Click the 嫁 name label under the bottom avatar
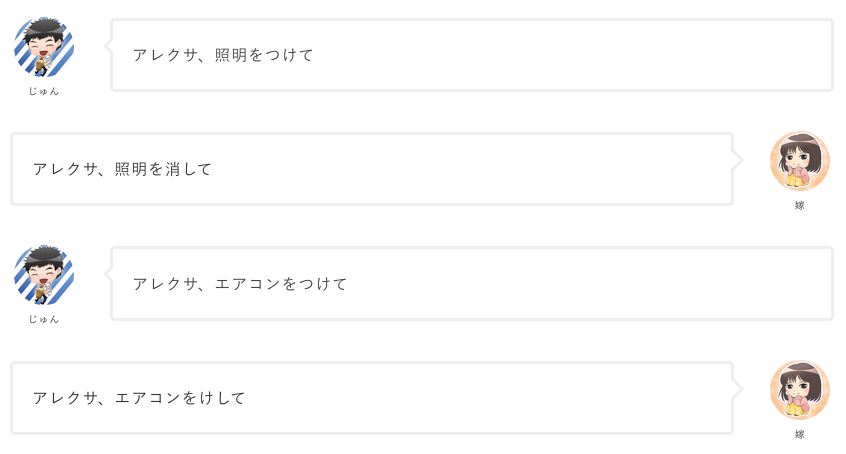 [799, 434]
